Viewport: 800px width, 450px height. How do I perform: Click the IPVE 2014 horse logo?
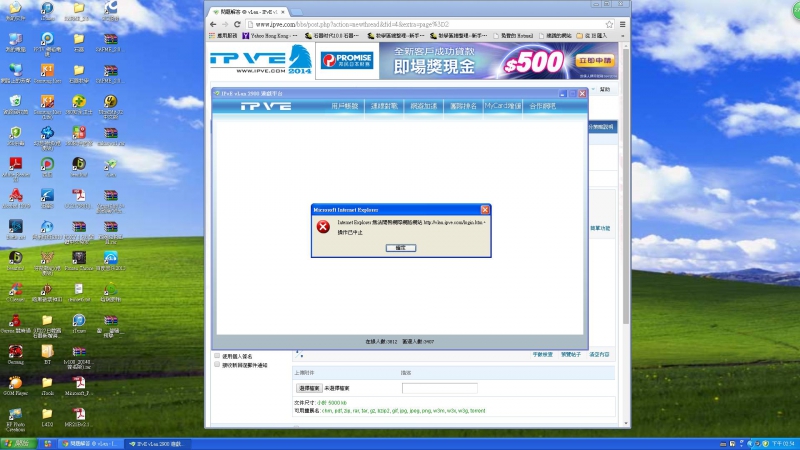(261, 60)
